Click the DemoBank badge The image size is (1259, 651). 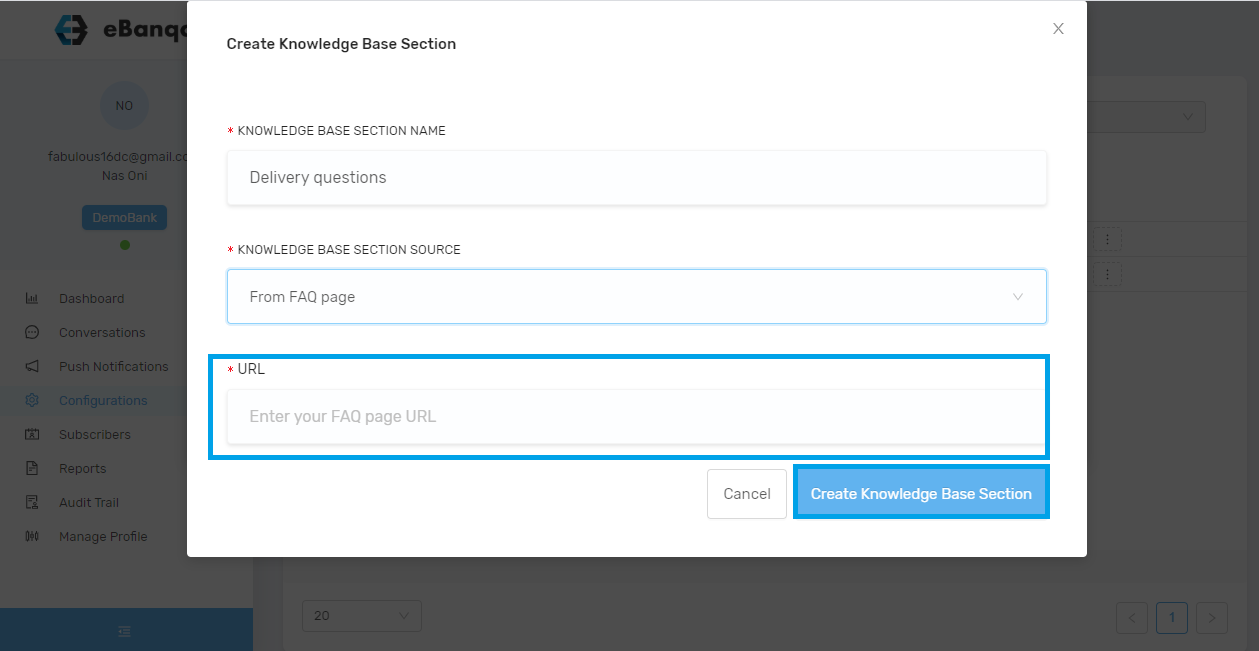pos(124,218)
